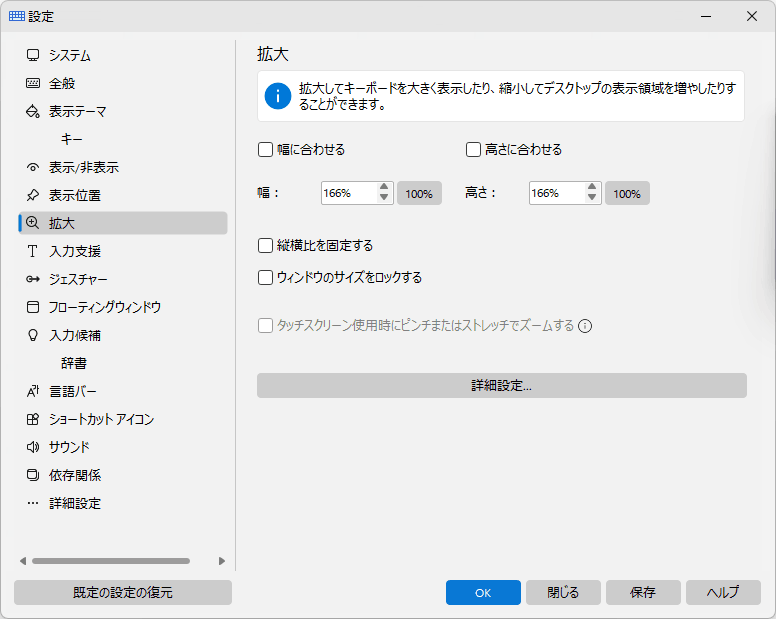Image resolution: width=776 pixels, height=619 pixels.
Task: Click the ショートカット アイコン icon
Action: pos(33,420)
